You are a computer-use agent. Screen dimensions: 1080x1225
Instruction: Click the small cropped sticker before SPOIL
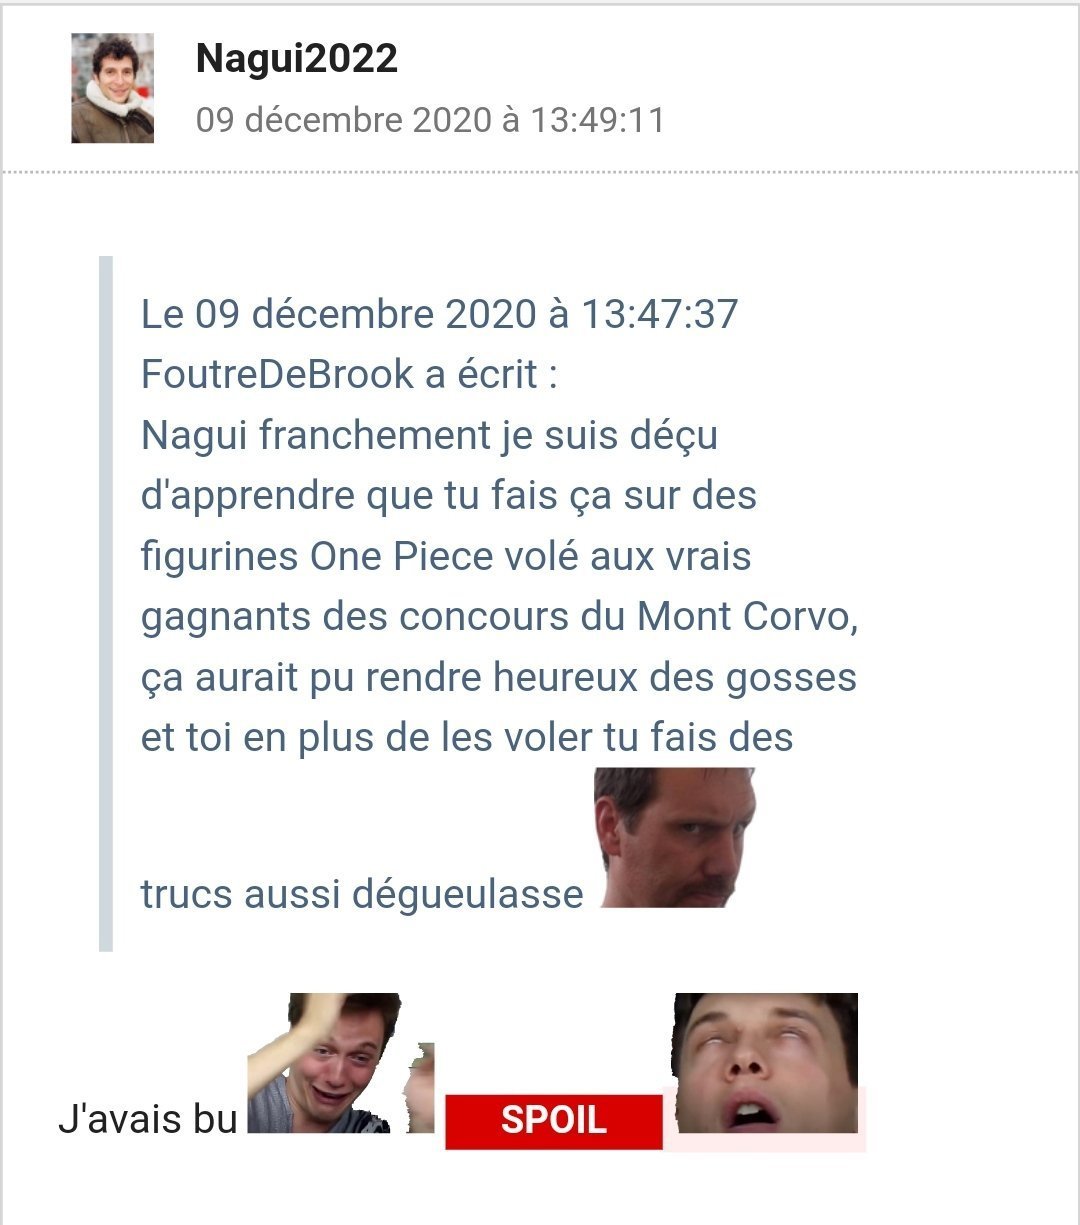click(421, 1088)
